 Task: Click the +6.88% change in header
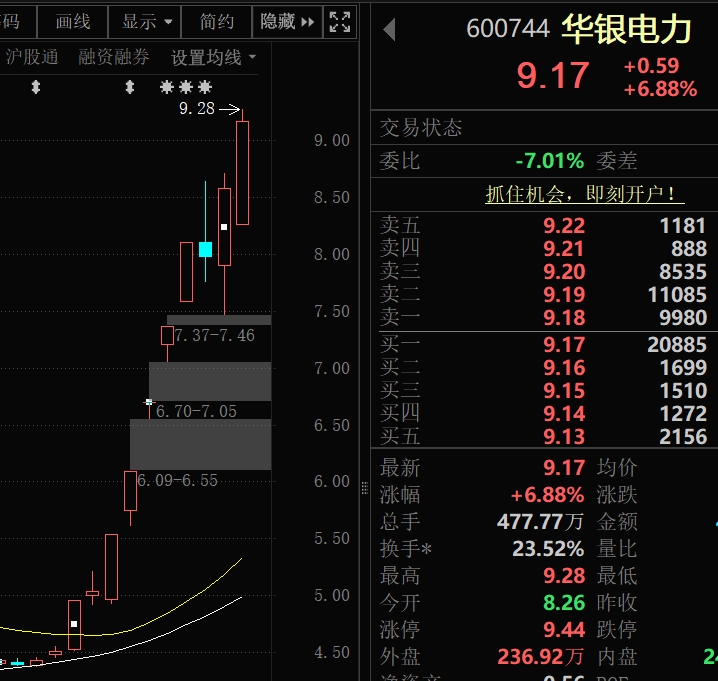coord(660,89)
